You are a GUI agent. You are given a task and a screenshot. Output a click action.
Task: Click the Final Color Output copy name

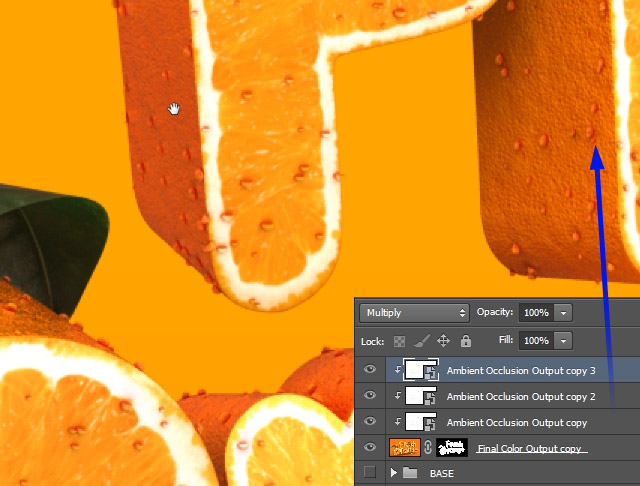(x=529, y=448)
